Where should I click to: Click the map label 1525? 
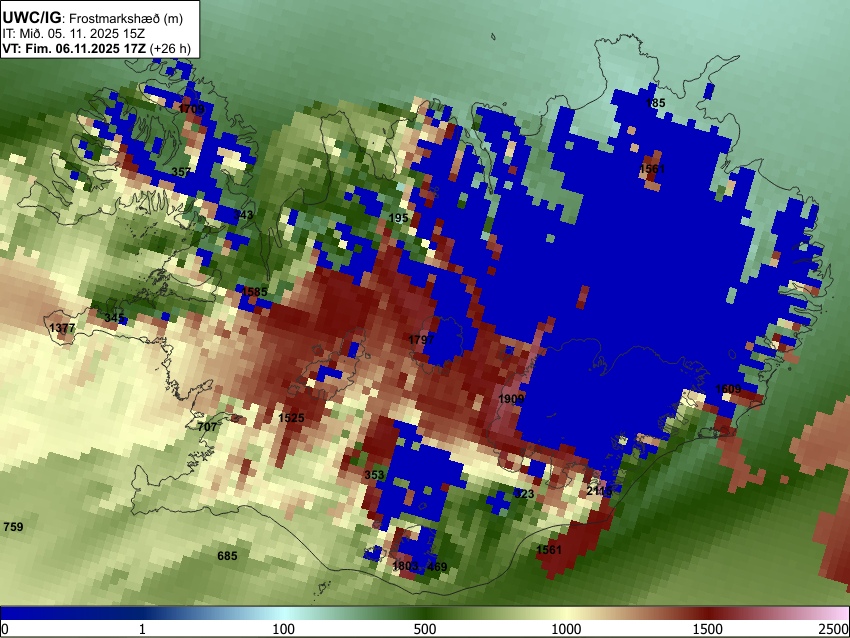tap(291, 418)
